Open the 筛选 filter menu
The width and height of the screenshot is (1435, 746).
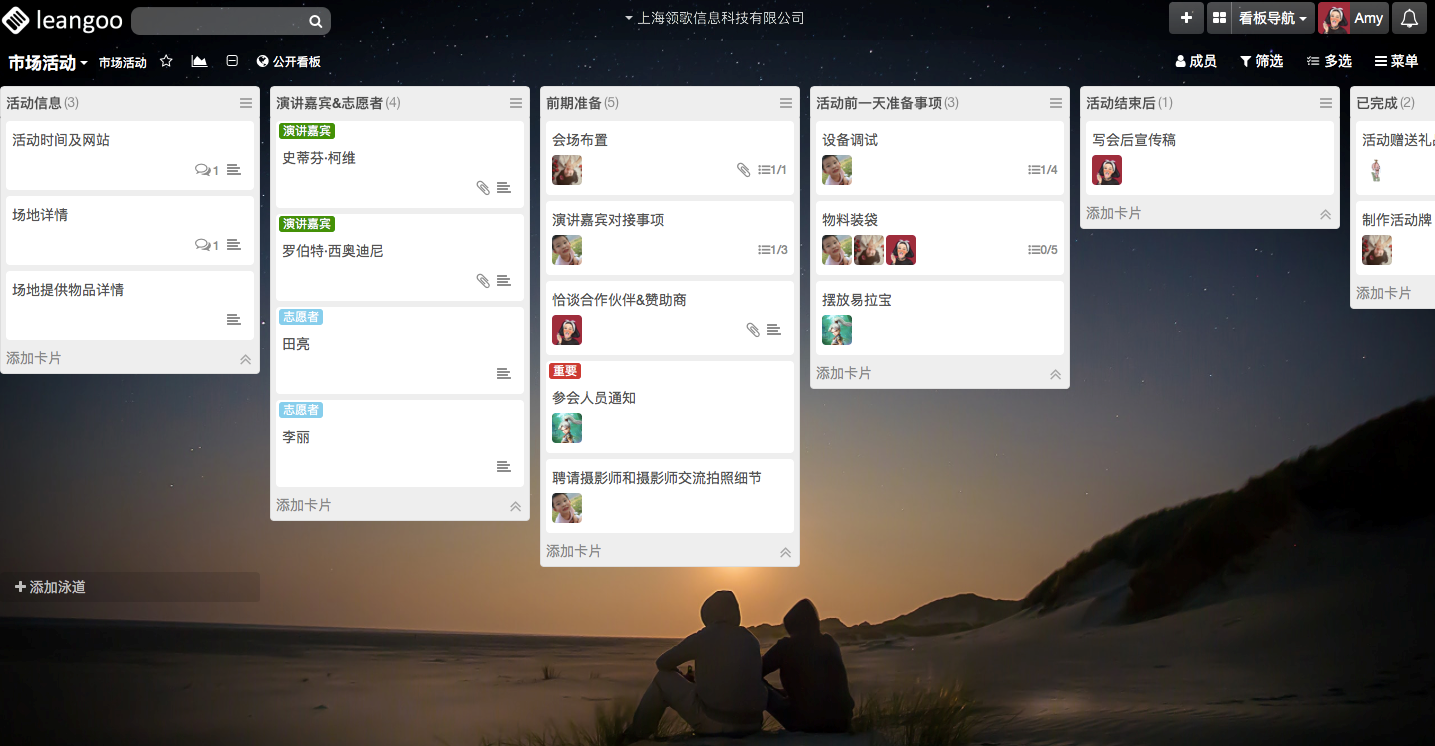(1261, 61)
